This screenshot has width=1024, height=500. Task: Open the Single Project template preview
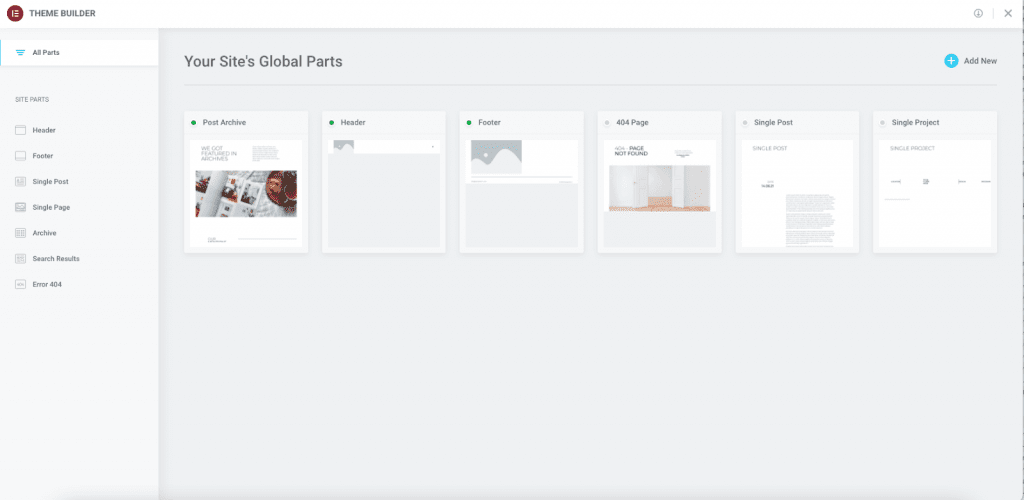coord(935,193)
